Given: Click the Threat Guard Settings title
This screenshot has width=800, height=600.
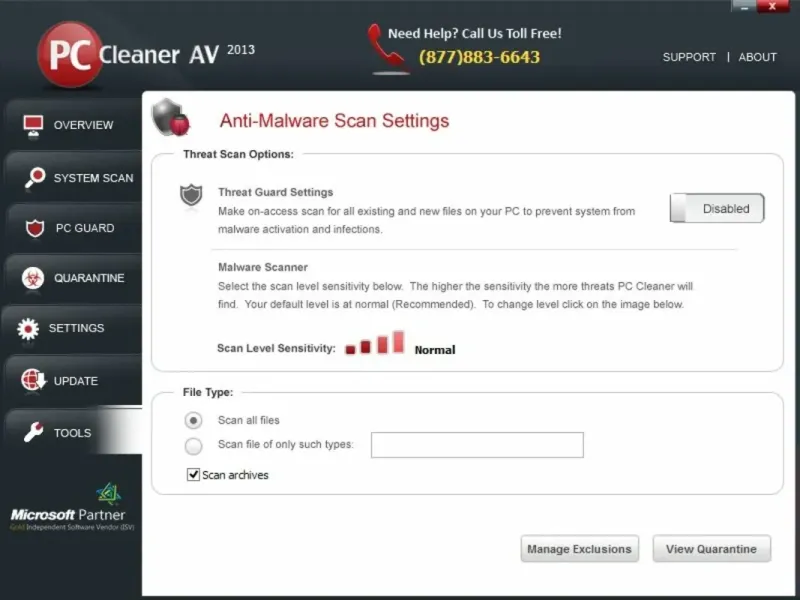Looking at the screenshot, I should 276,192.
